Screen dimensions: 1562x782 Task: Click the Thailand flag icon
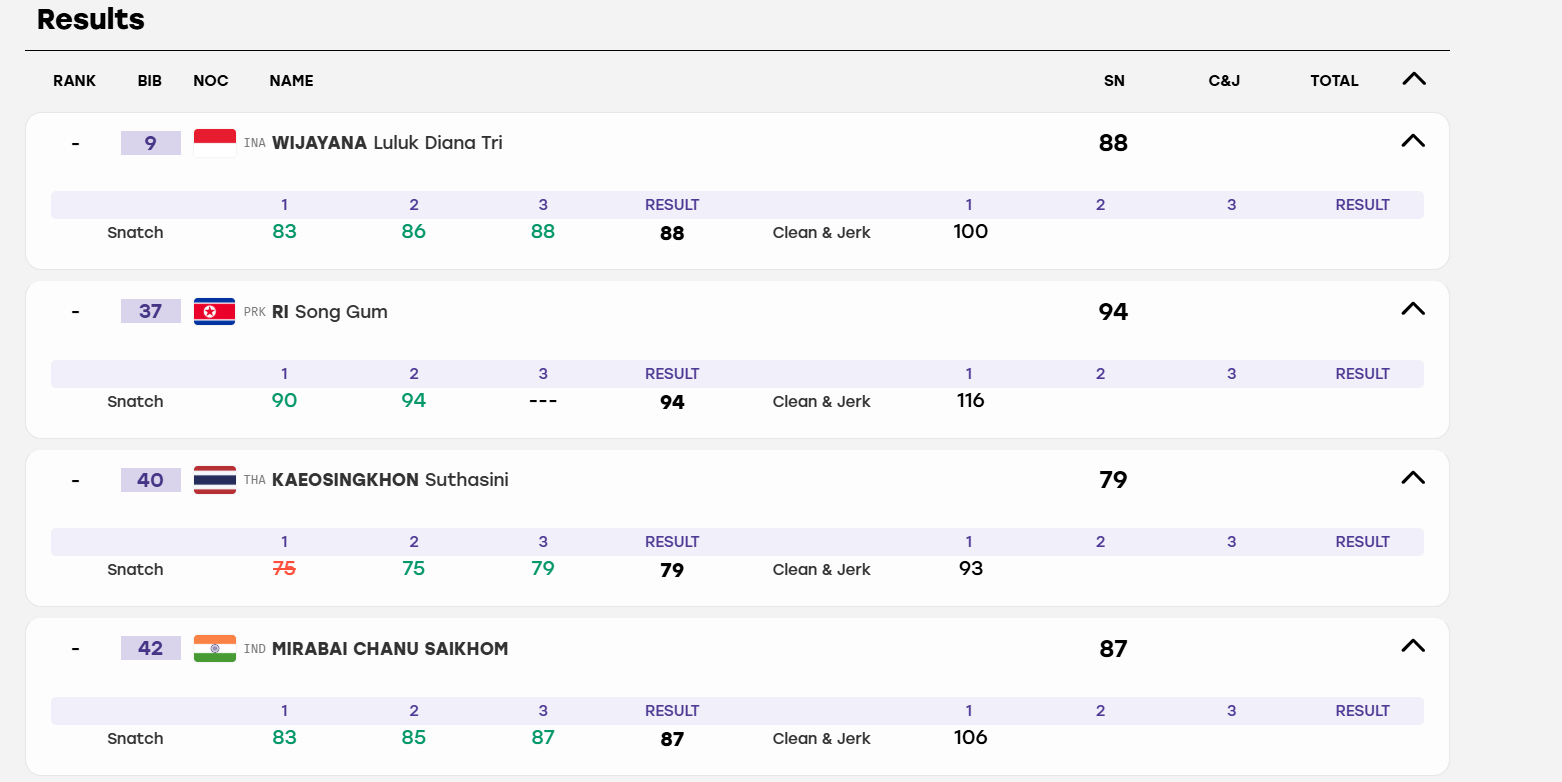(x=215, y=480)
